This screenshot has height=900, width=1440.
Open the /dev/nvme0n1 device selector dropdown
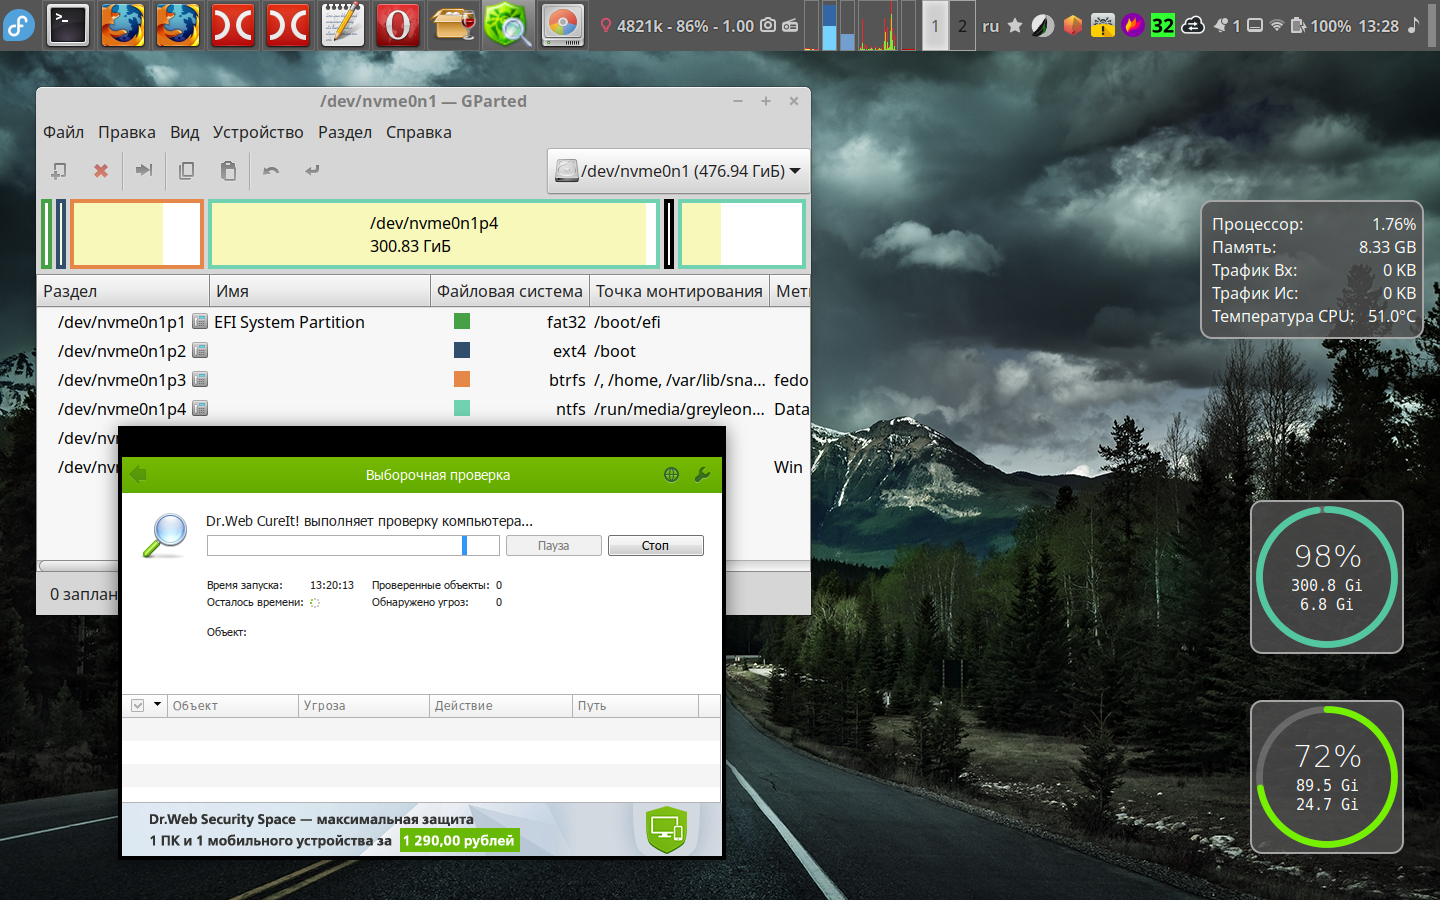(679, 171)
